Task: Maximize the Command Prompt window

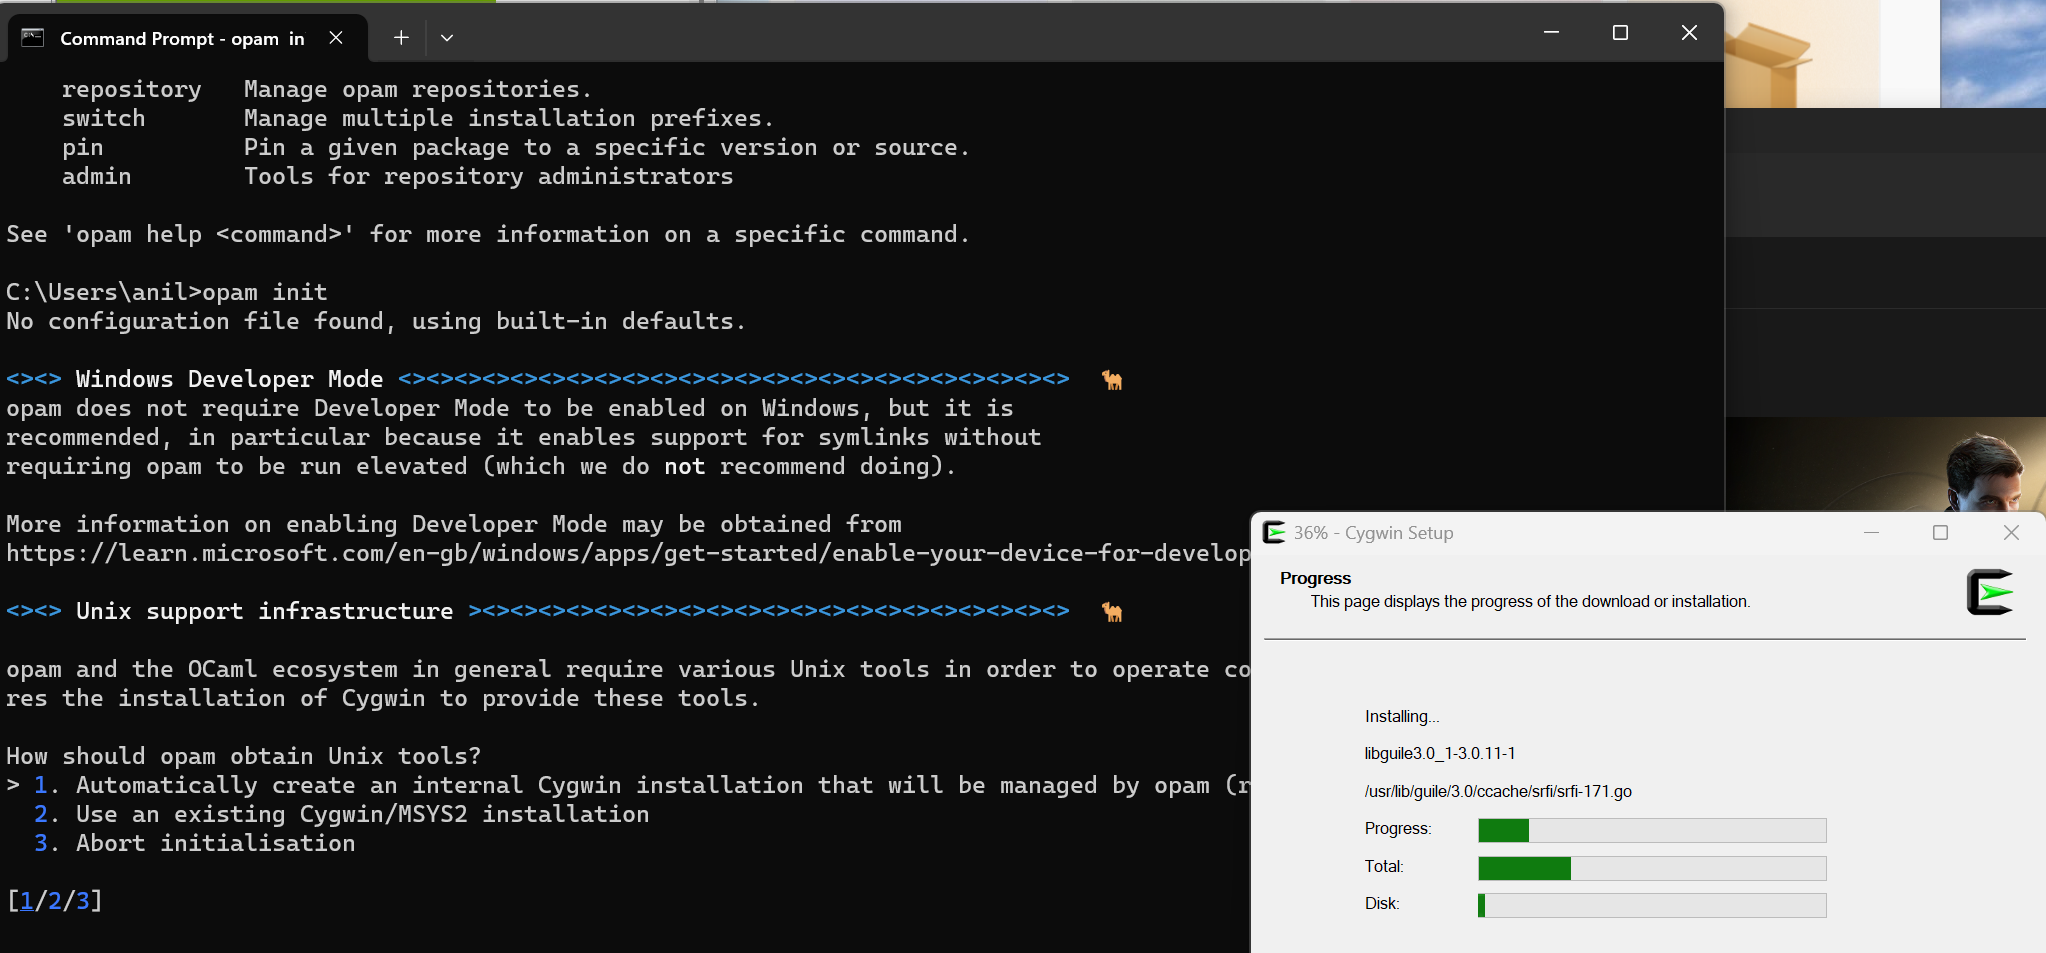Action: [1620, 33]
